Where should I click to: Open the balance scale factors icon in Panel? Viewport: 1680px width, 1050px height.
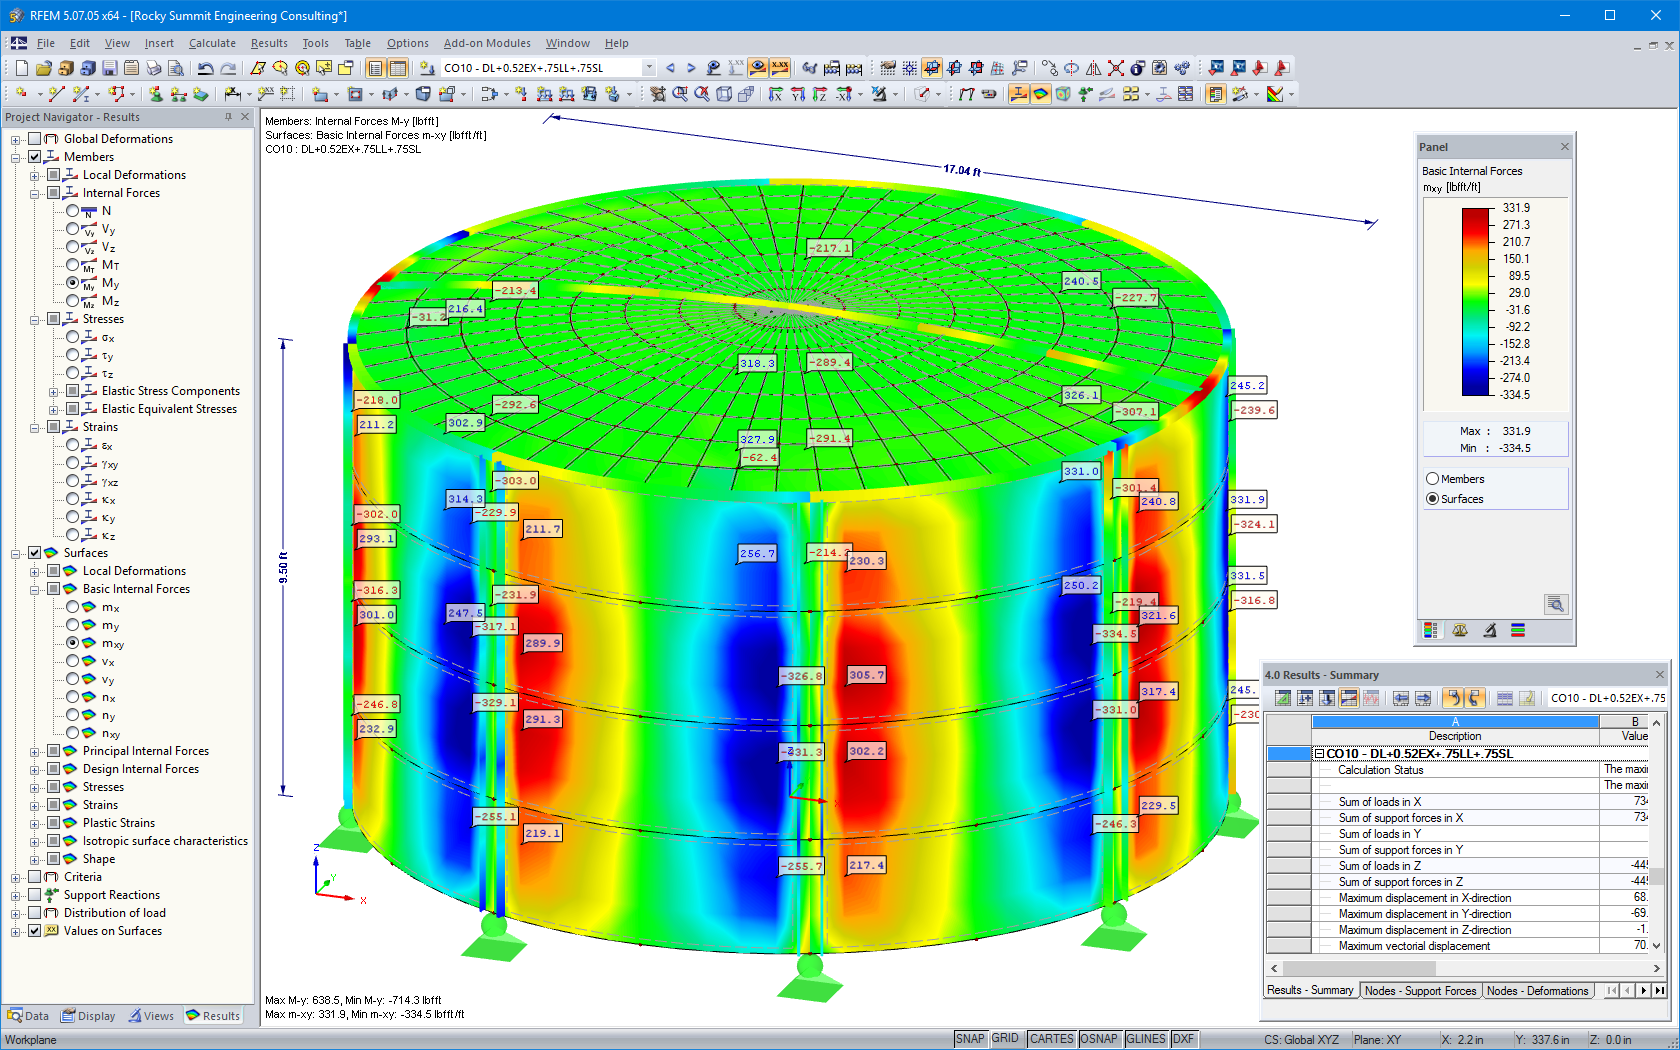click(x=1460, y=630)
